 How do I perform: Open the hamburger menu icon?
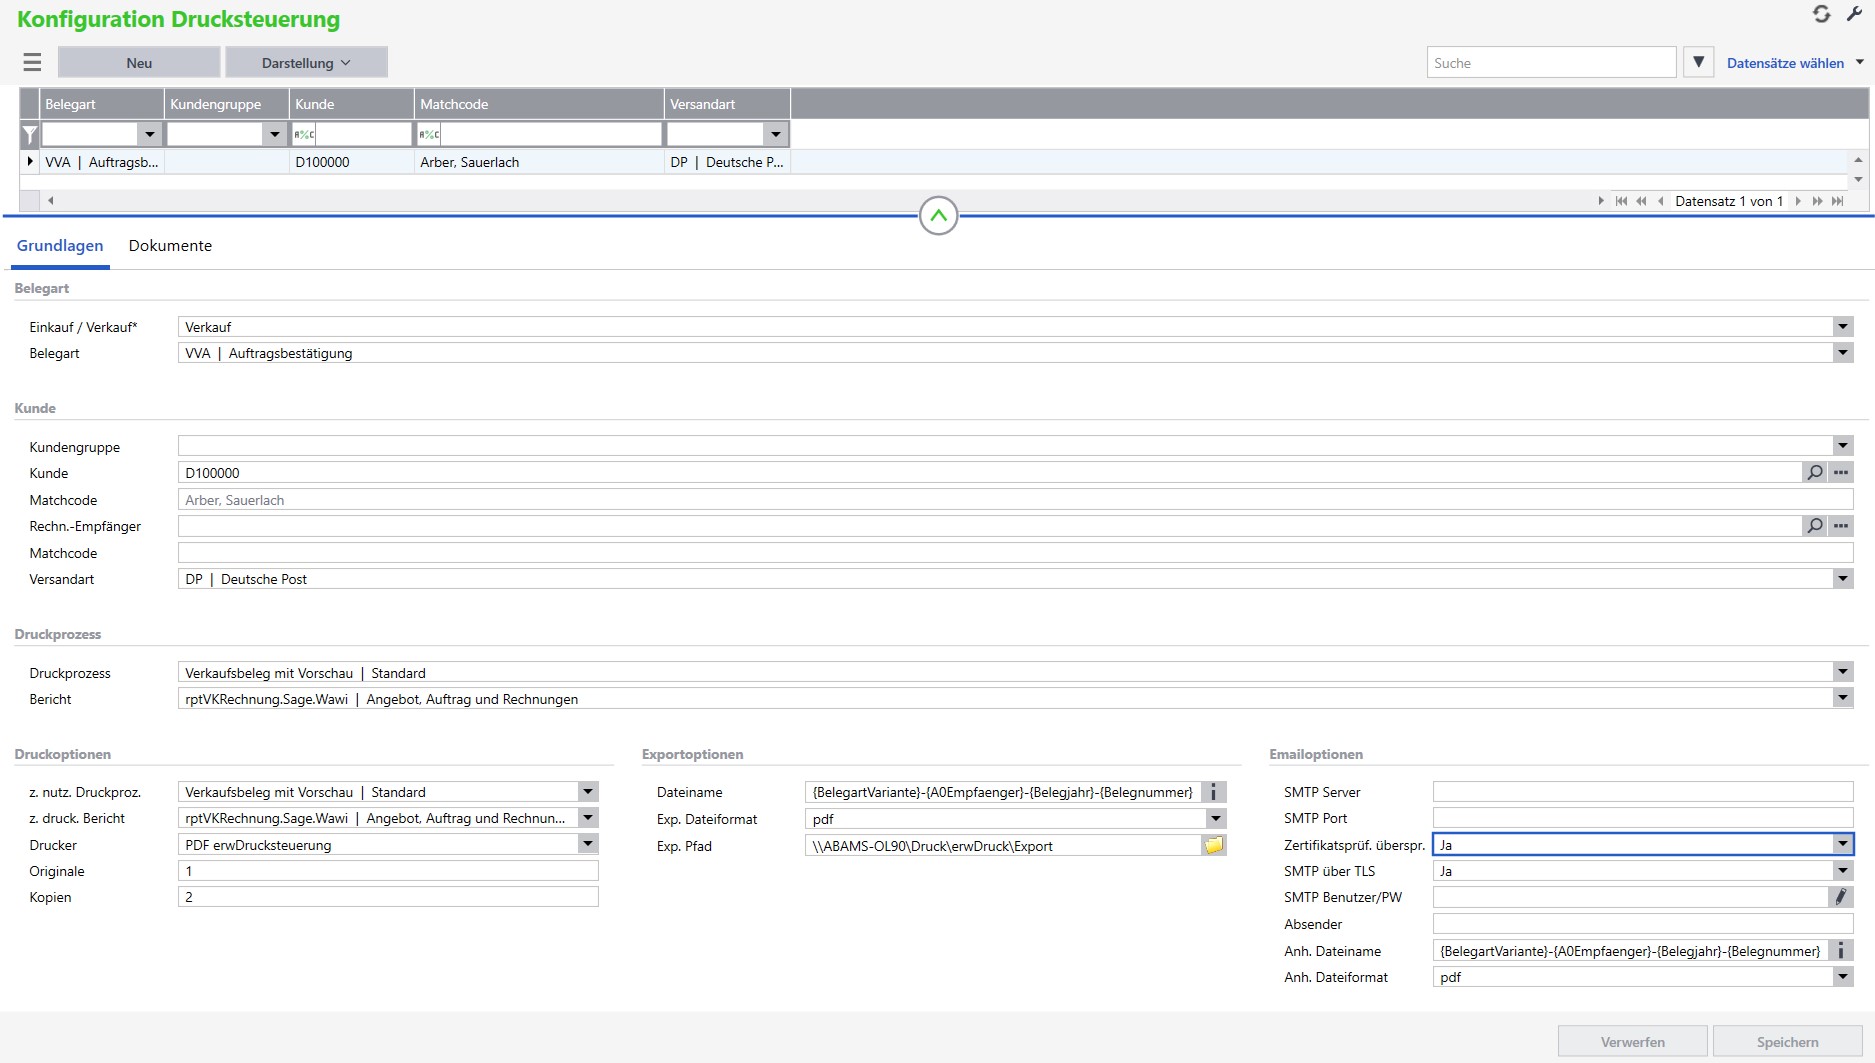[x=32, y=63]
